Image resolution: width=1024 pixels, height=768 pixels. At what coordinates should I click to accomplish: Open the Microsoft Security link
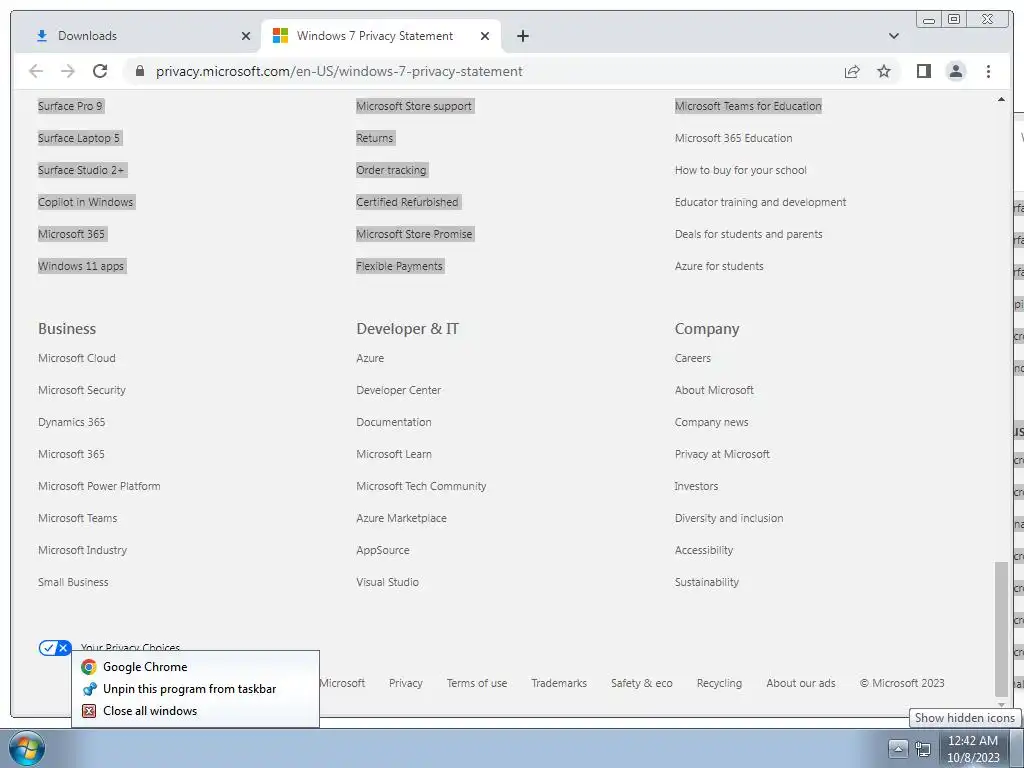click(82, 390)
